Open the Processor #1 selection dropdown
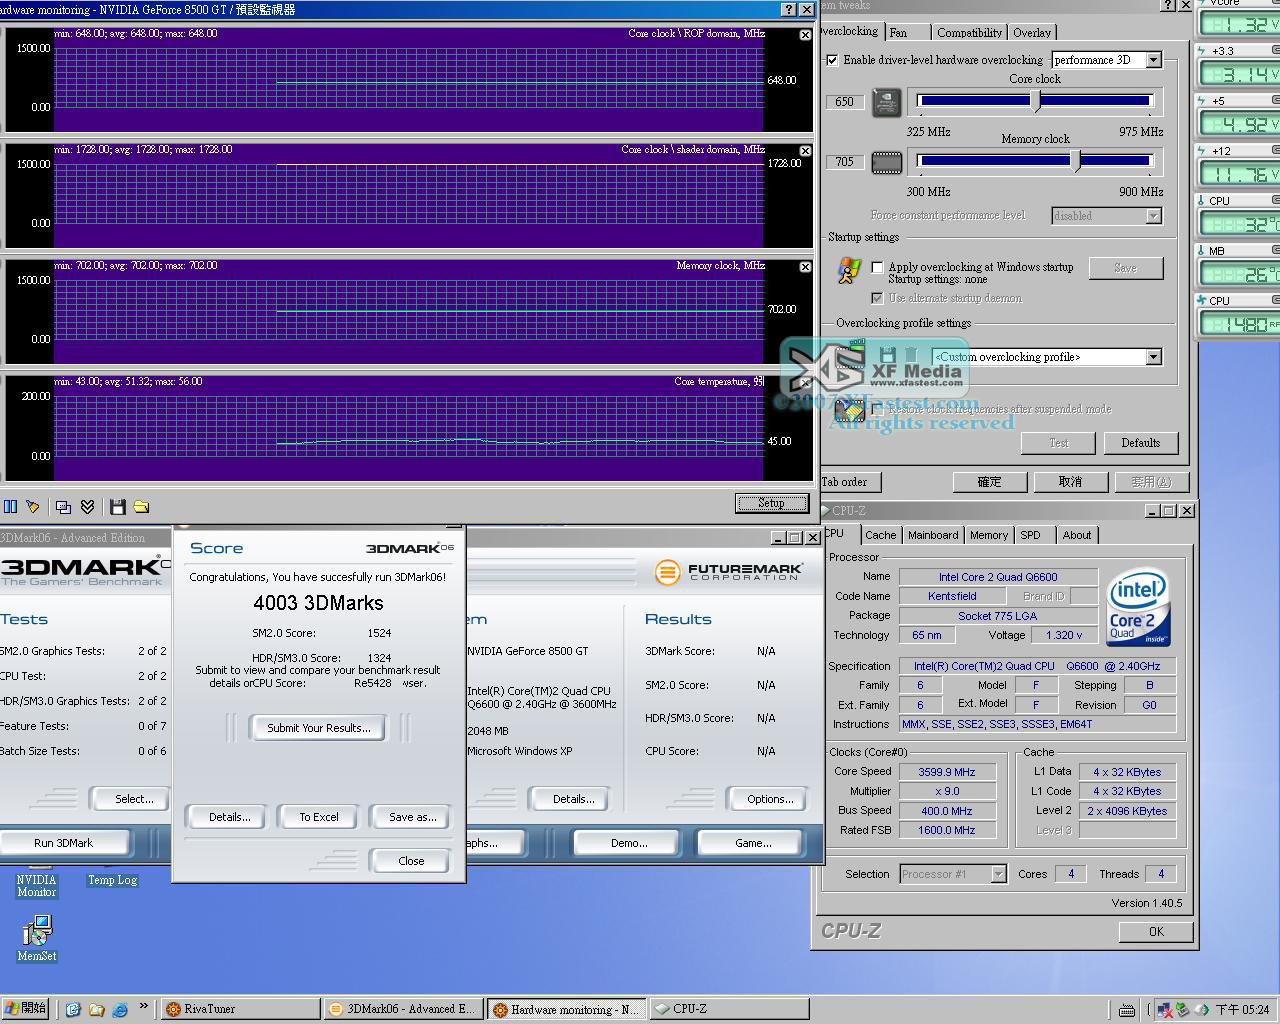This screenshot has height=1024, width=1280. [998, 874]
